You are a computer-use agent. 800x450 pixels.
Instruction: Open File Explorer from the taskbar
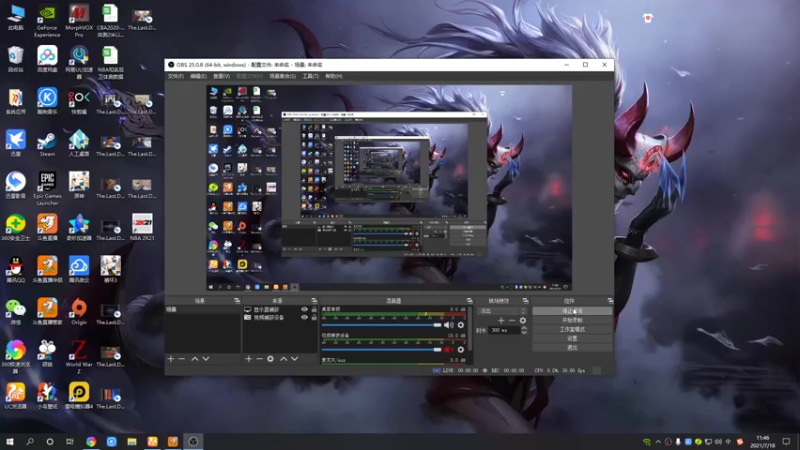pos(132,441)
